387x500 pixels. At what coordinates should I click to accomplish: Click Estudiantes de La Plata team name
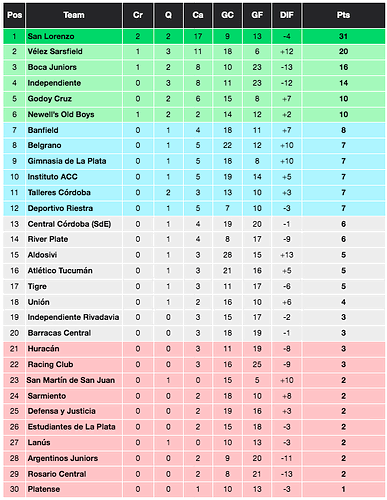pos(71,427)
